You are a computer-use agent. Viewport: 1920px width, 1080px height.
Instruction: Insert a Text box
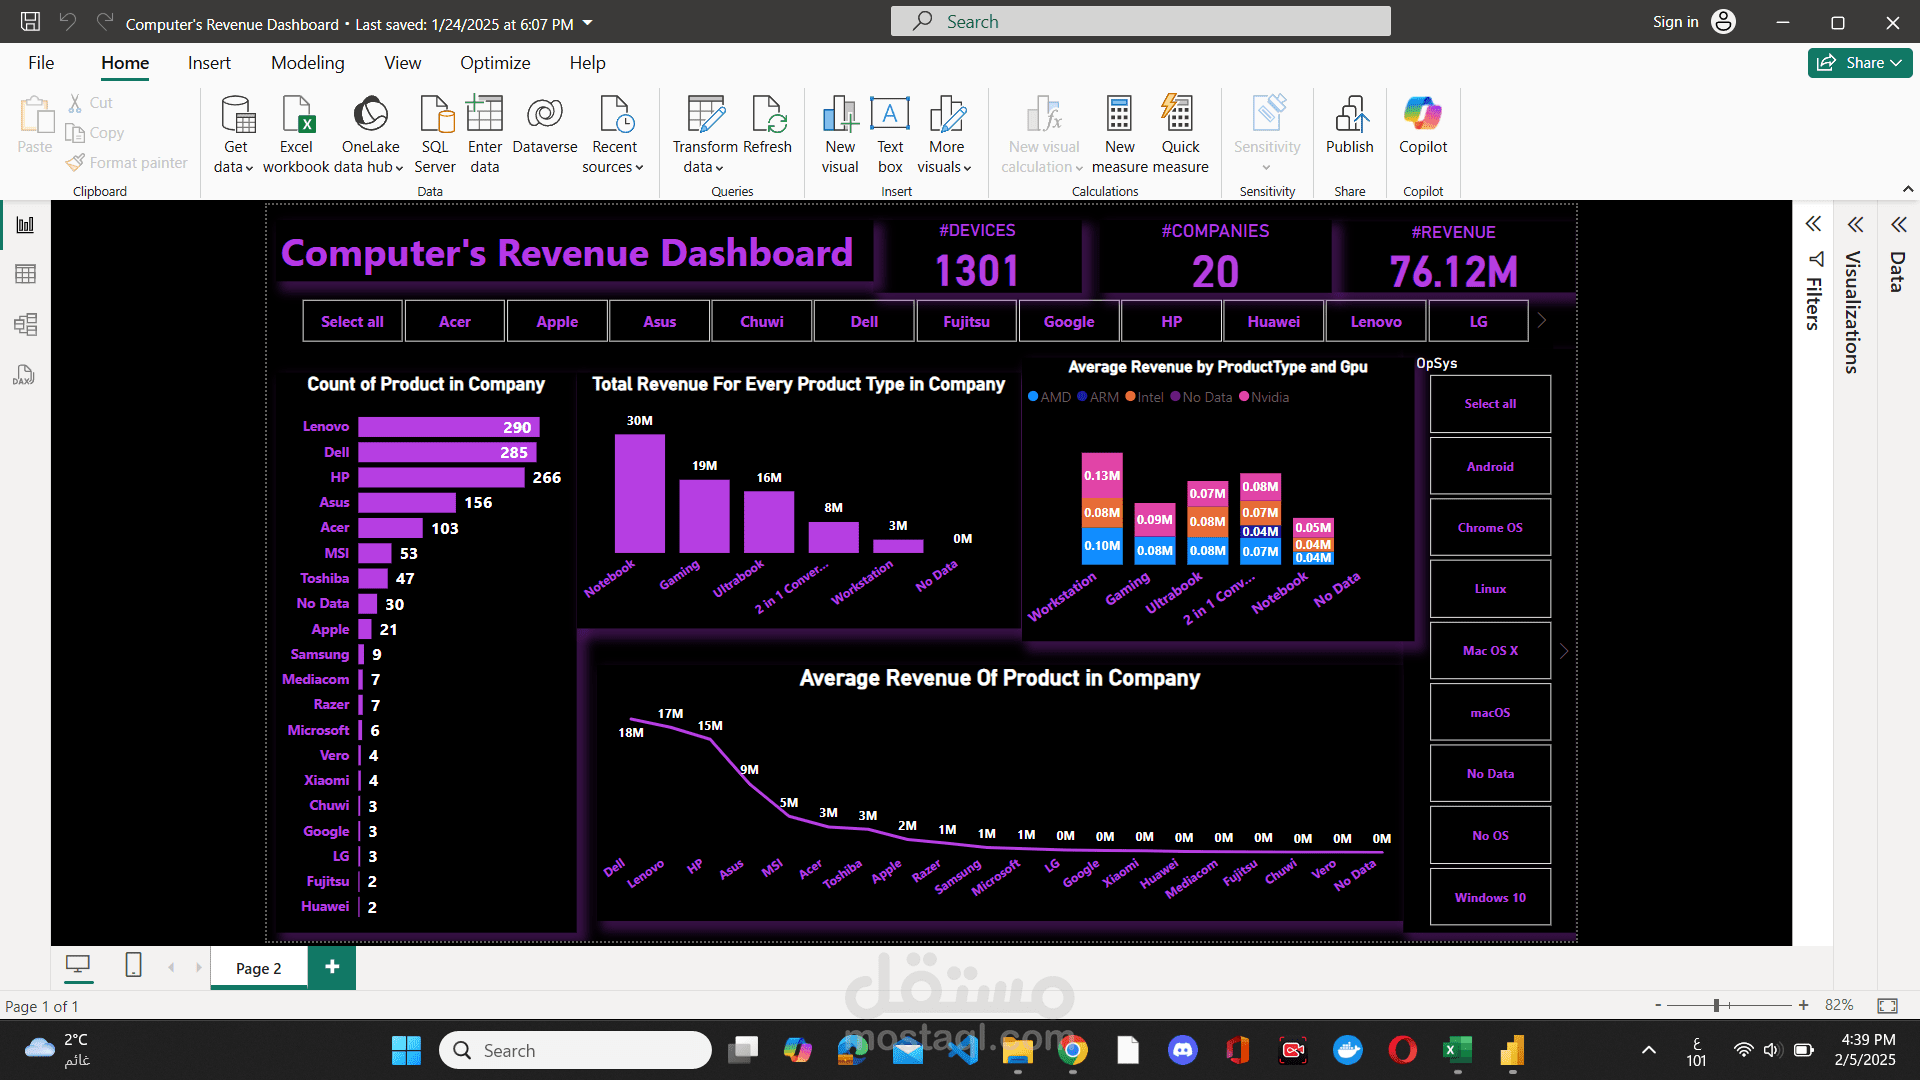[x=890, y=135]
